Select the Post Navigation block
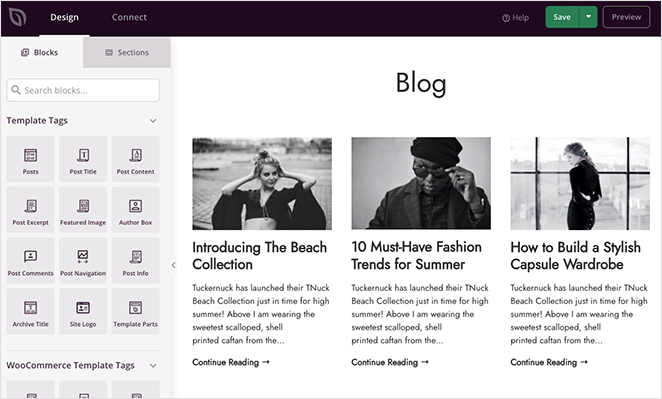This screenshot has height=399, width=662. point(83,261)
